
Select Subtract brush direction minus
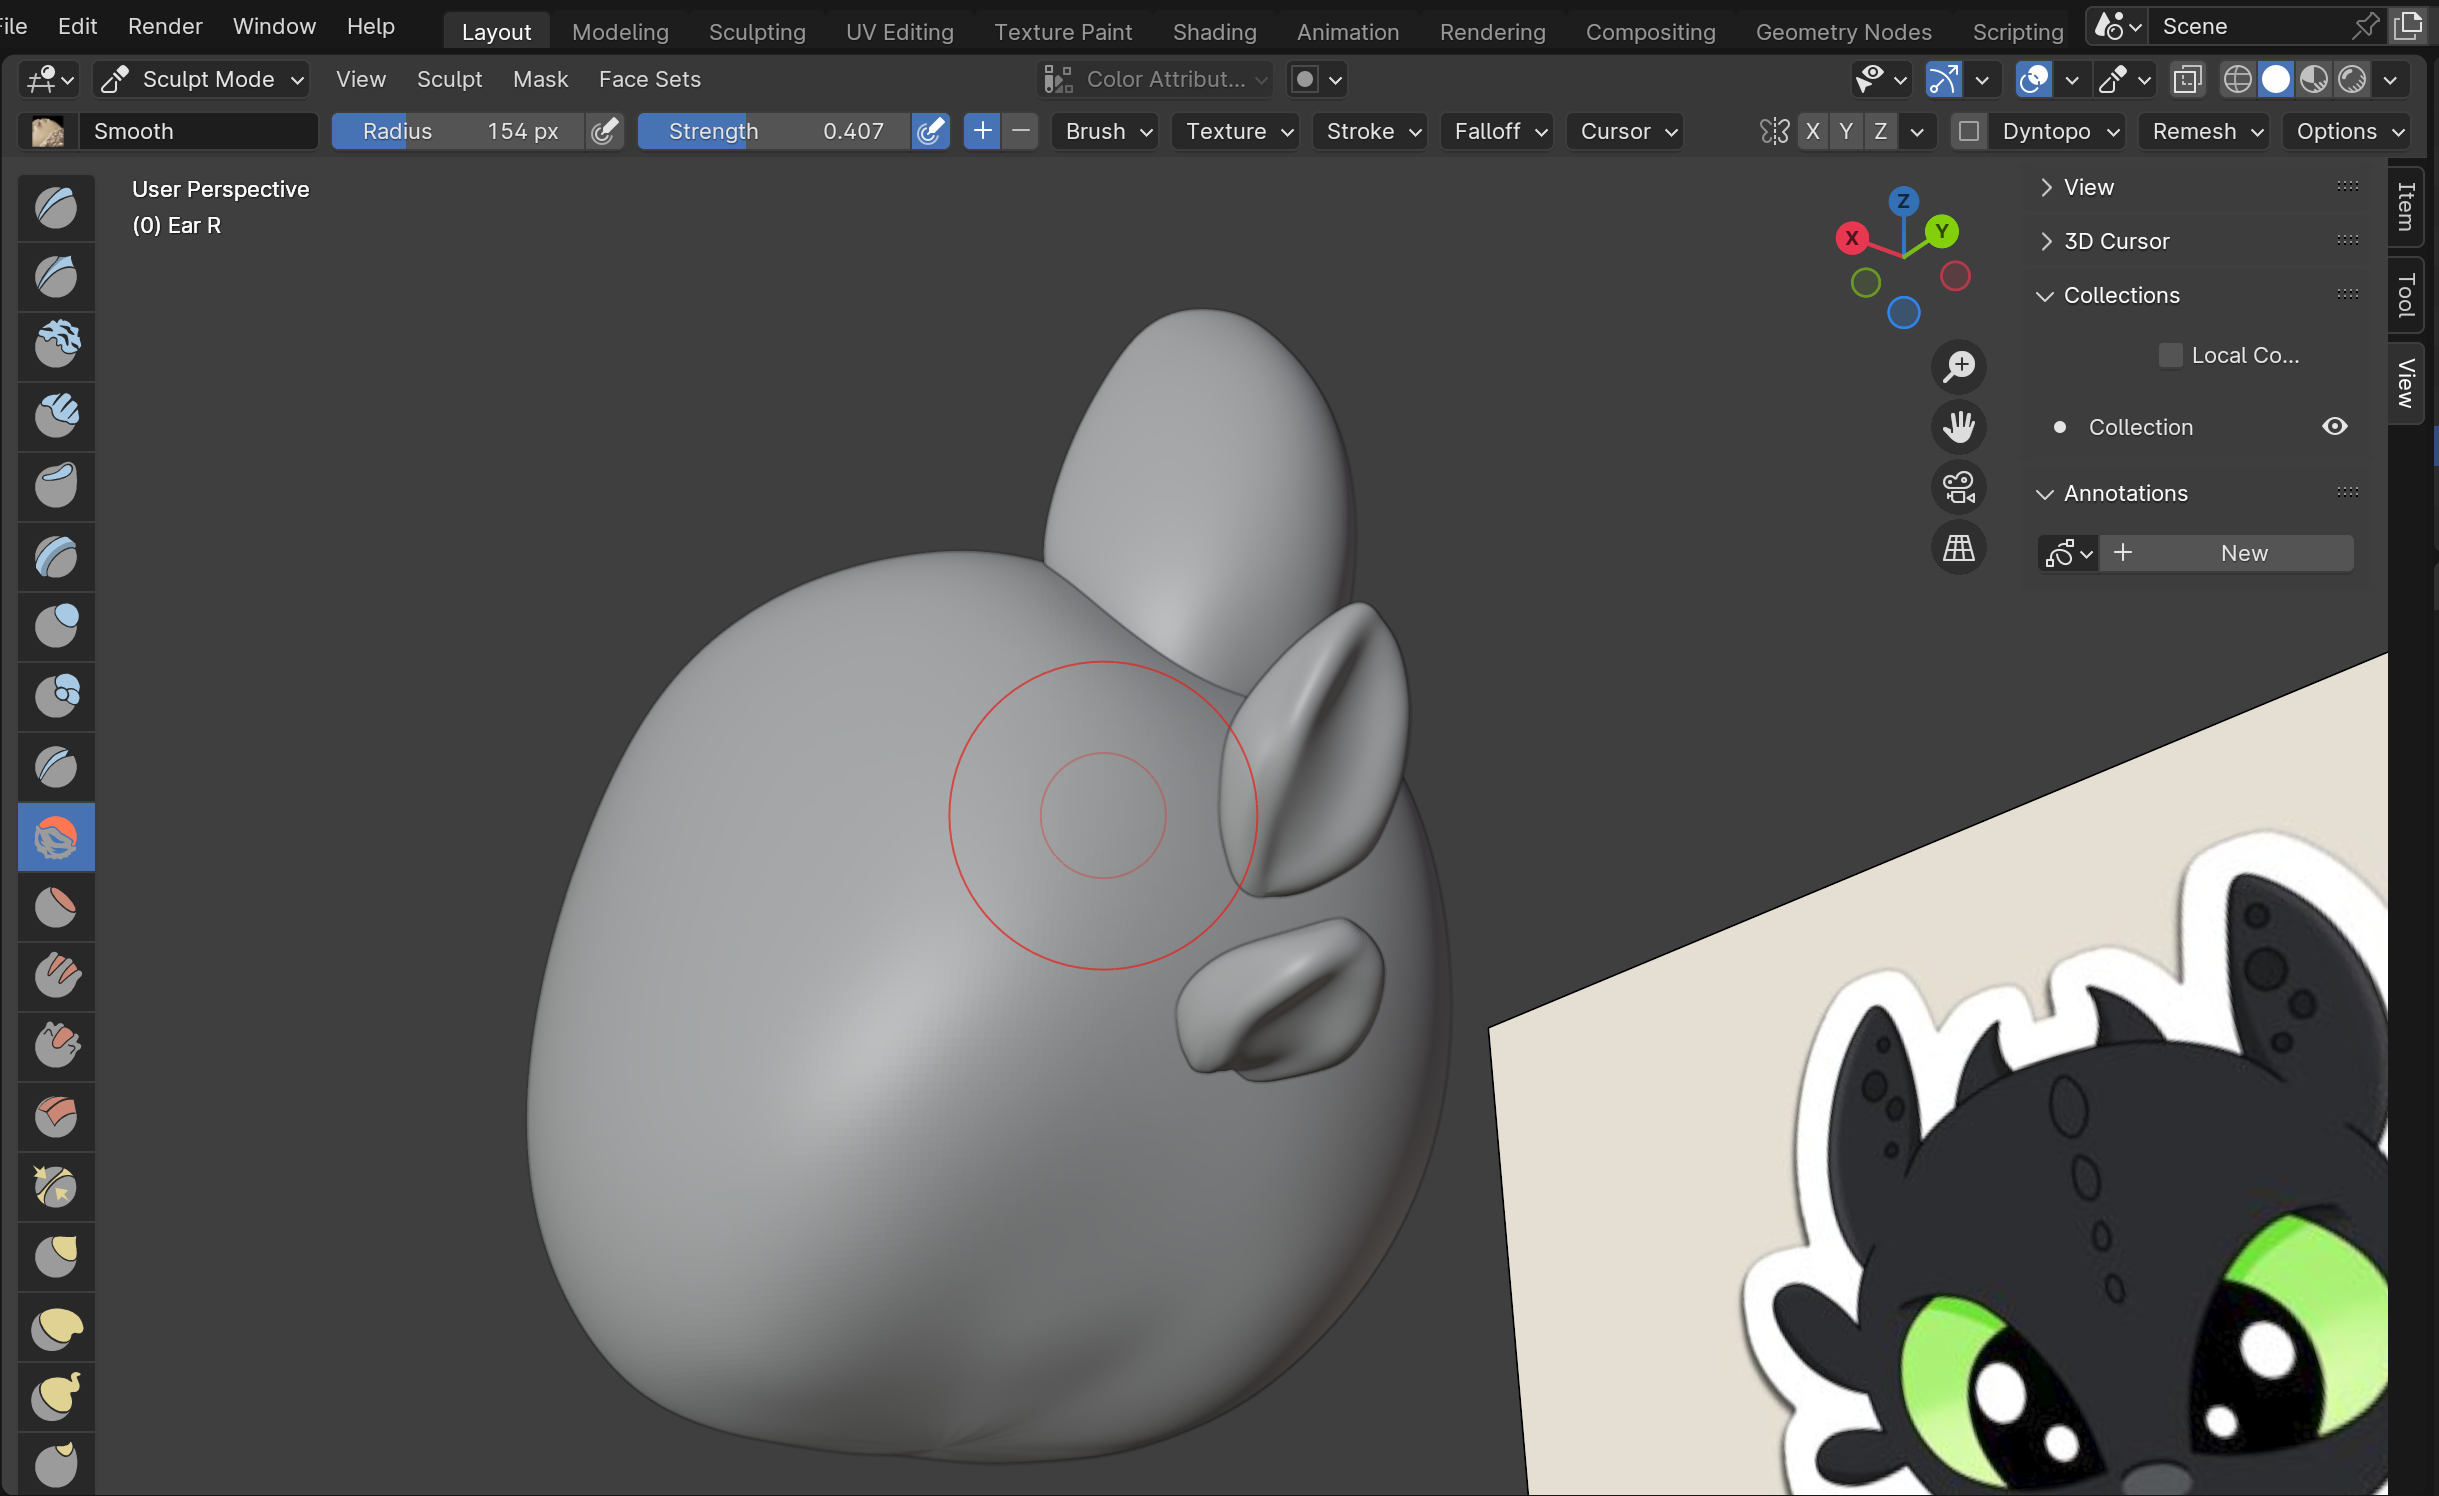click(1020, 131)
